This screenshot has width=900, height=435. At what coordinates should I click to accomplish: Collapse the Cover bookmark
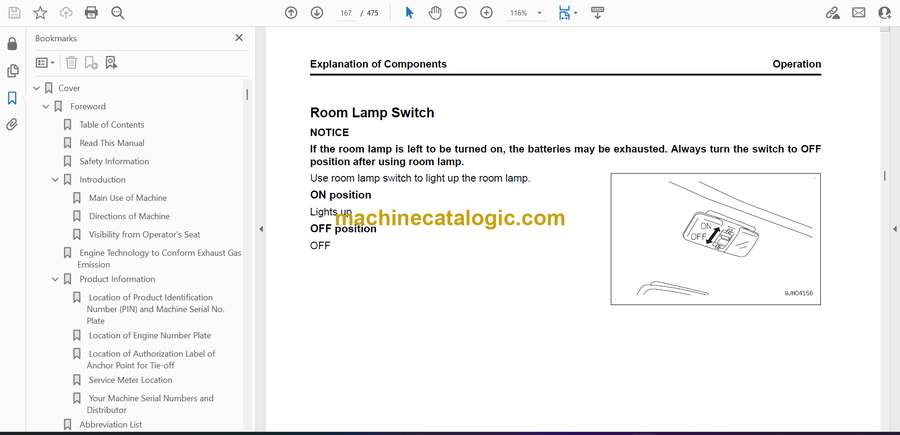point(37,88)
